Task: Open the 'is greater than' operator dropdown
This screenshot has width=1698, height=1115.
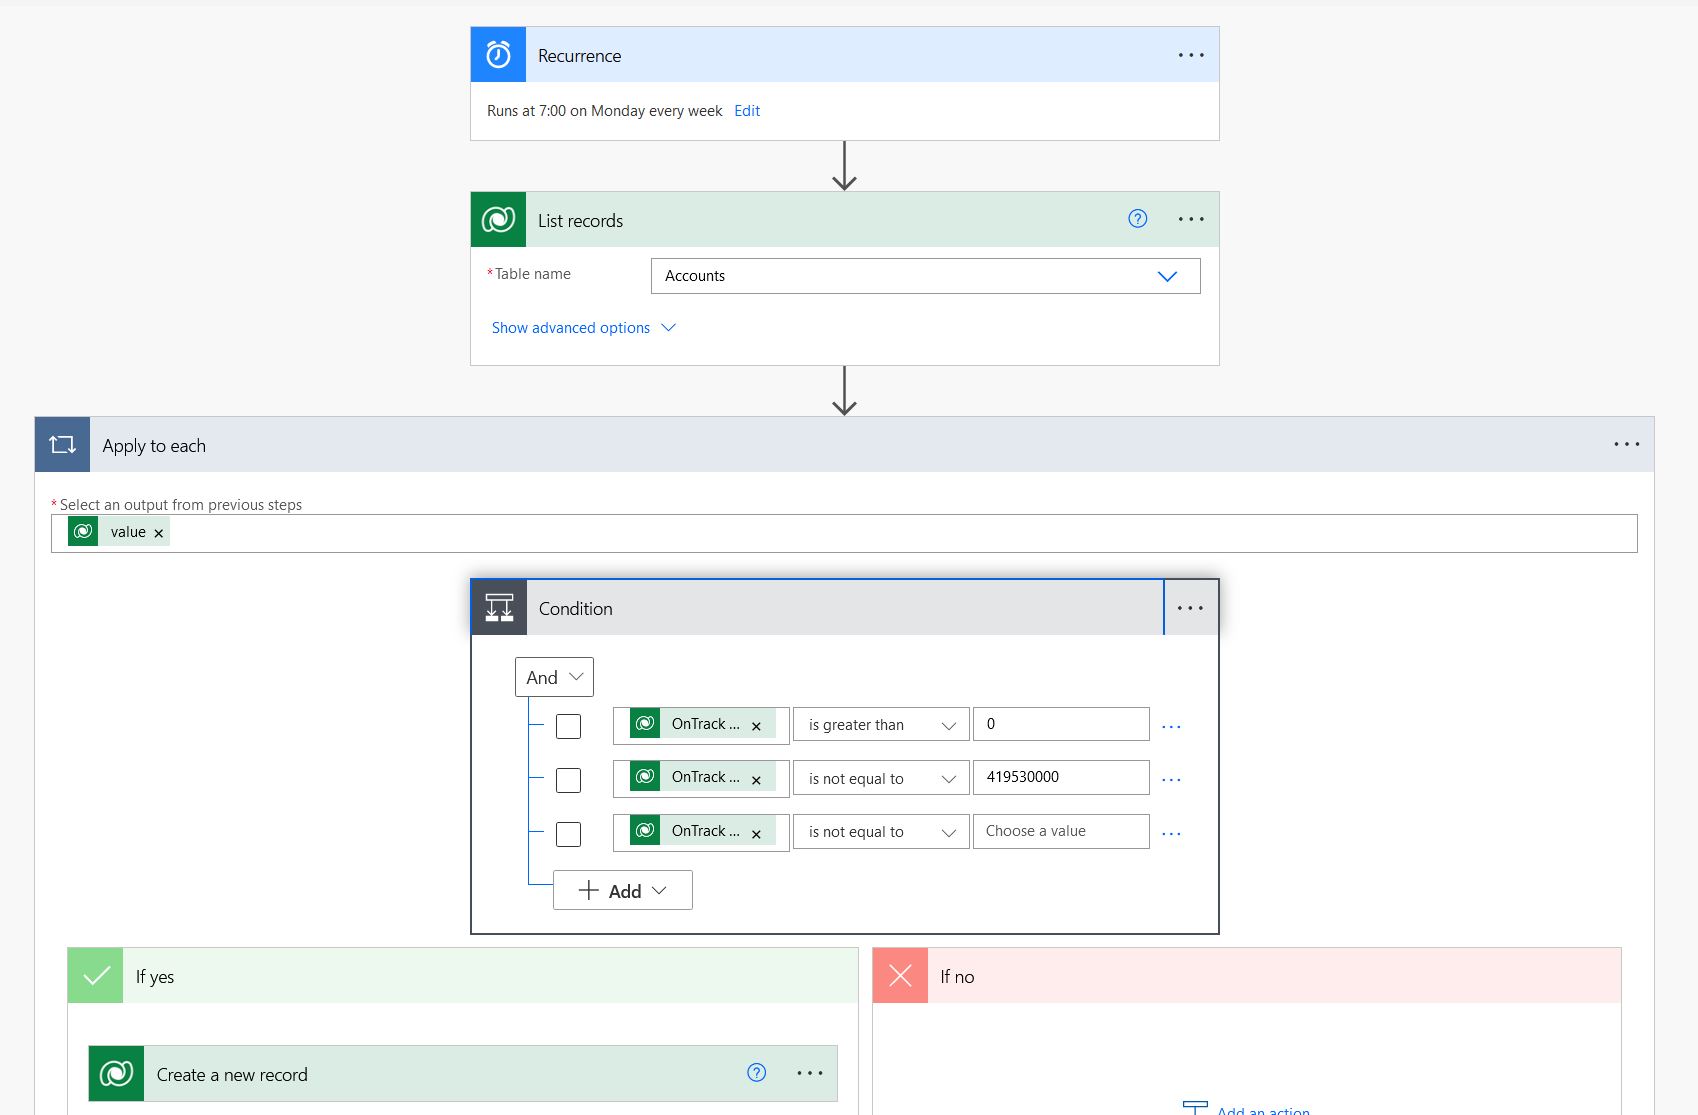Action: pos(881,725)
